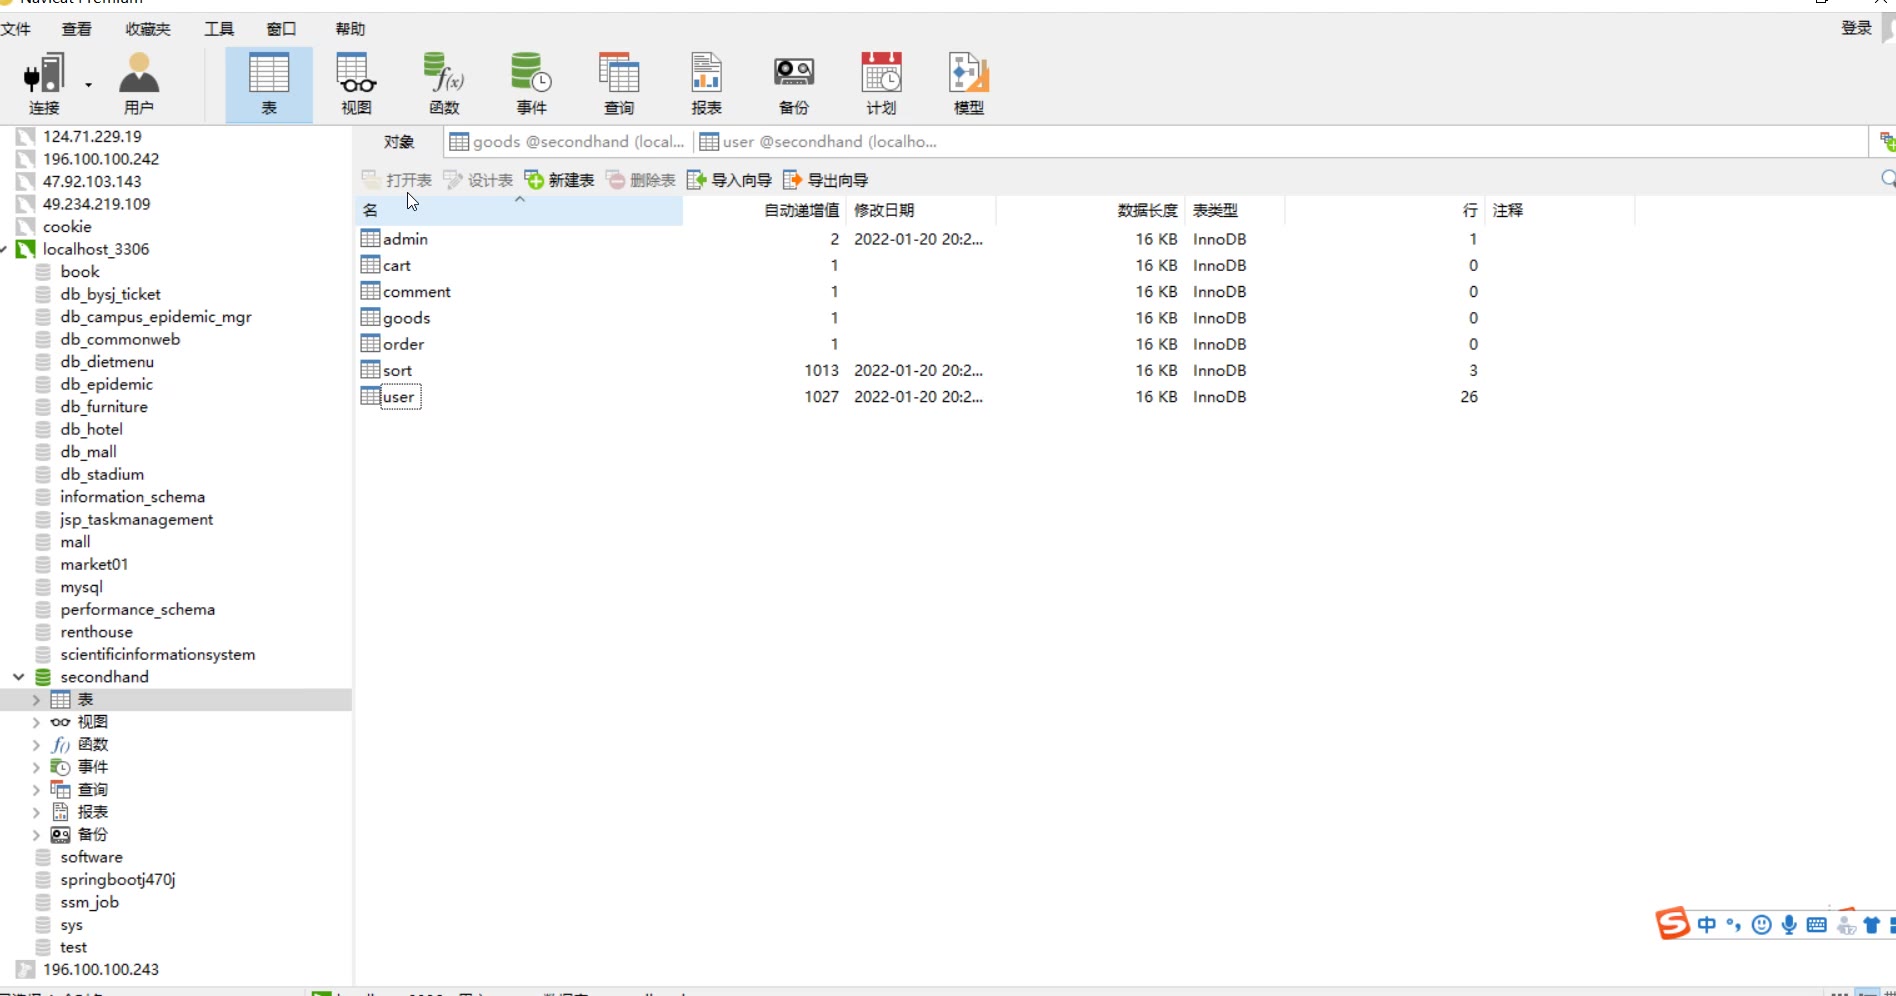Click the order table icon

[370, 343]
